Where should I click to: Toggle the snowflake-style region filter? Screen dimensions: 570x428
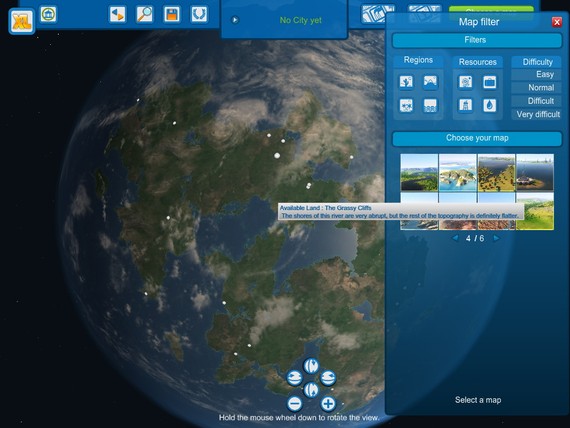tap(406, 105)
